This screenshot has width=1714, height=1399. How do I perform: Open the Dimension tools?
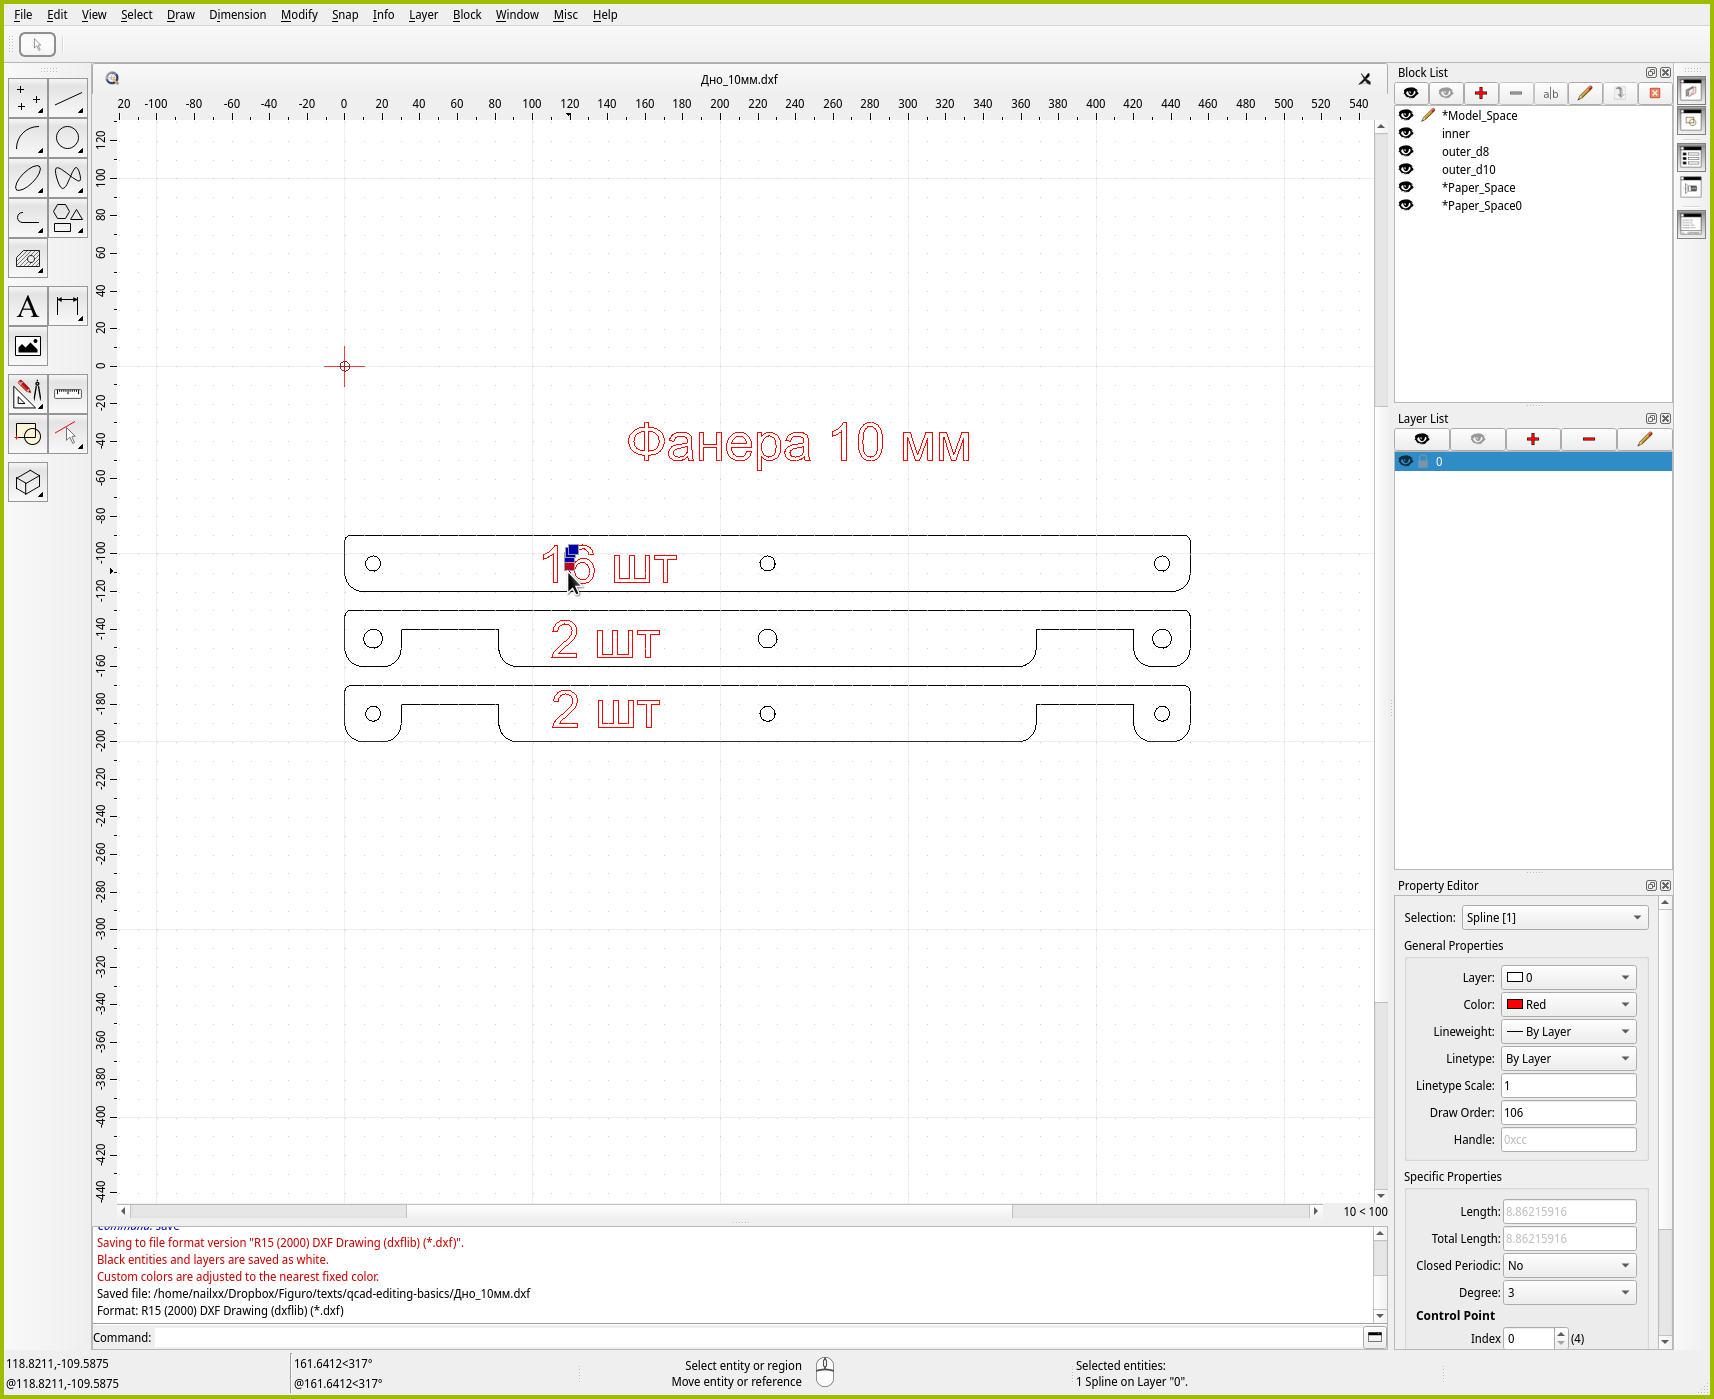[68, 307]
